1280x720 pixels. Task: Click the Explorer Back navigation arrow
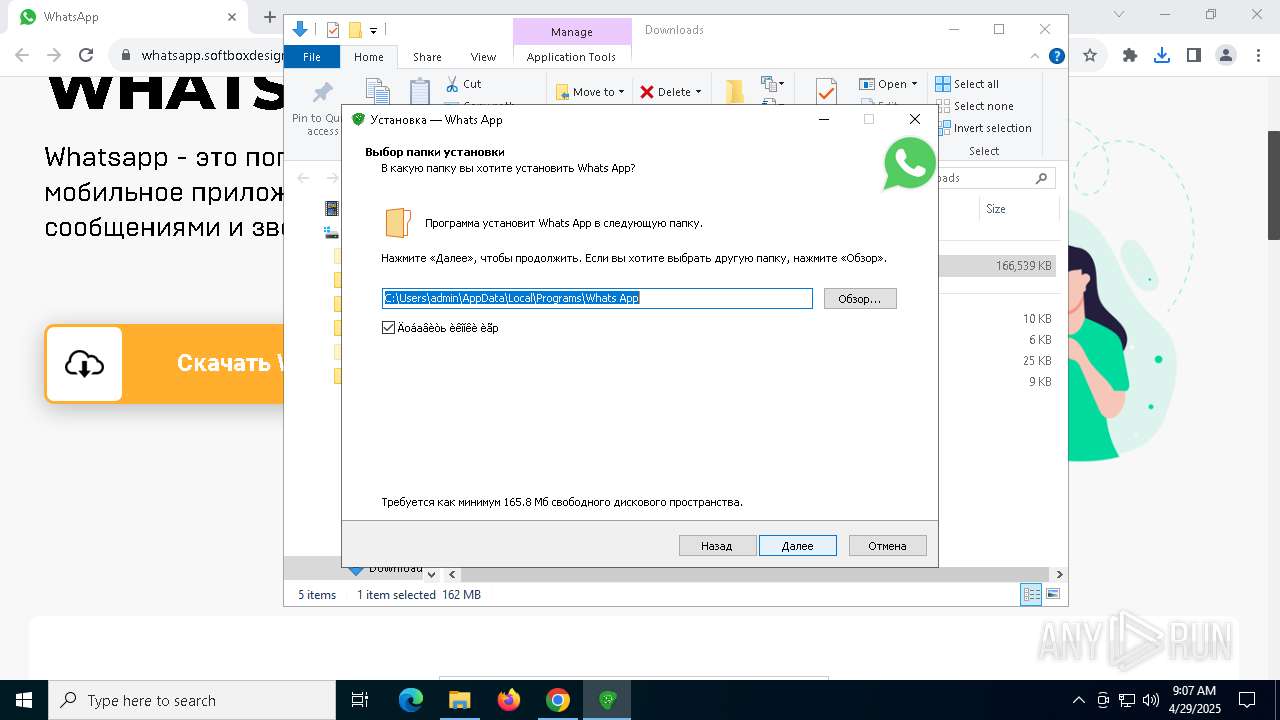303,178
